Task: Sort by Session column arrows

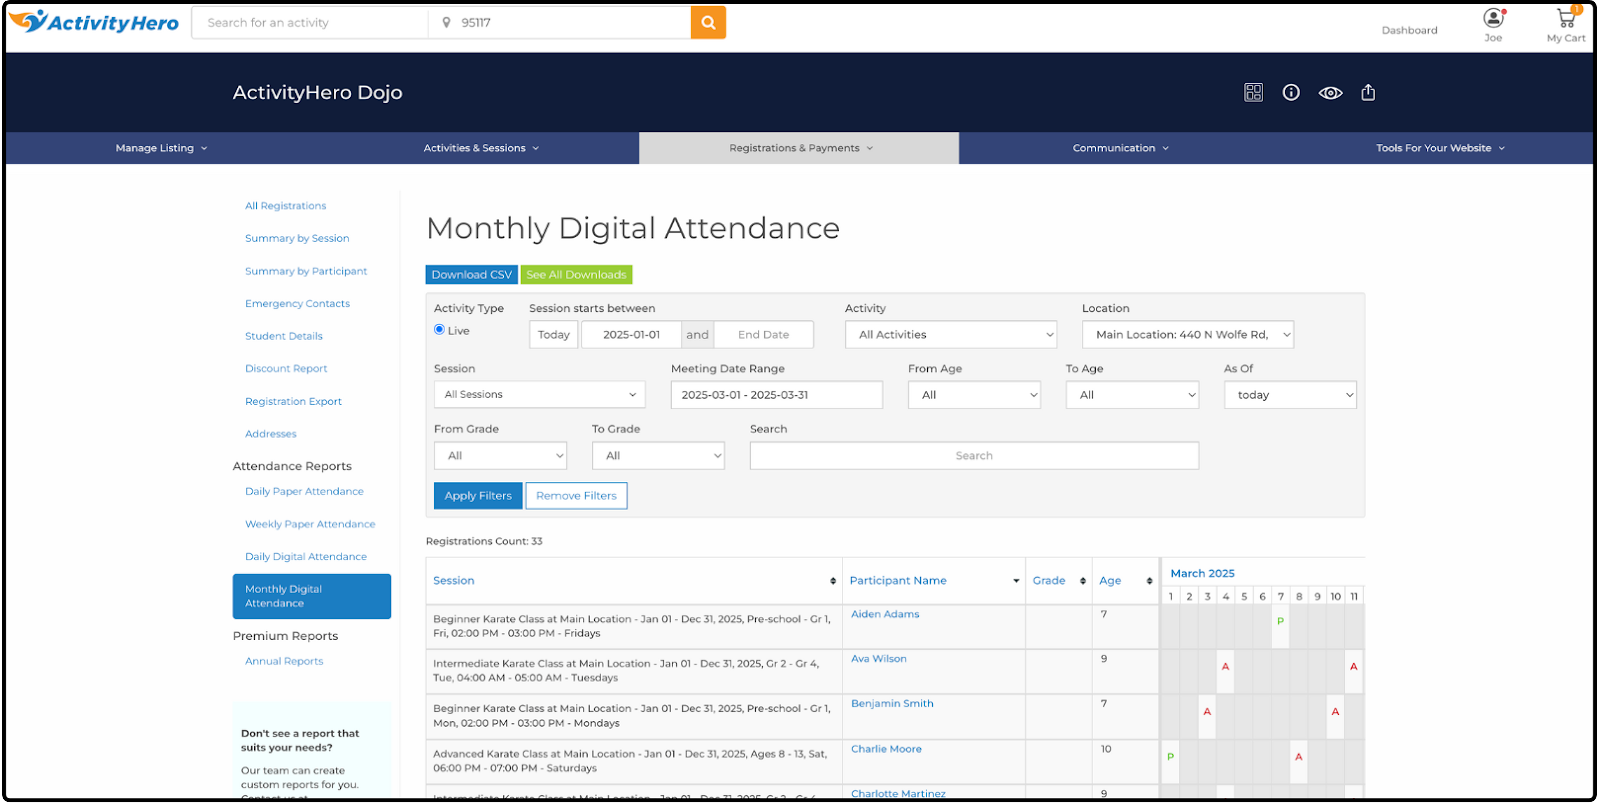Action: click(x=833, y=581)
